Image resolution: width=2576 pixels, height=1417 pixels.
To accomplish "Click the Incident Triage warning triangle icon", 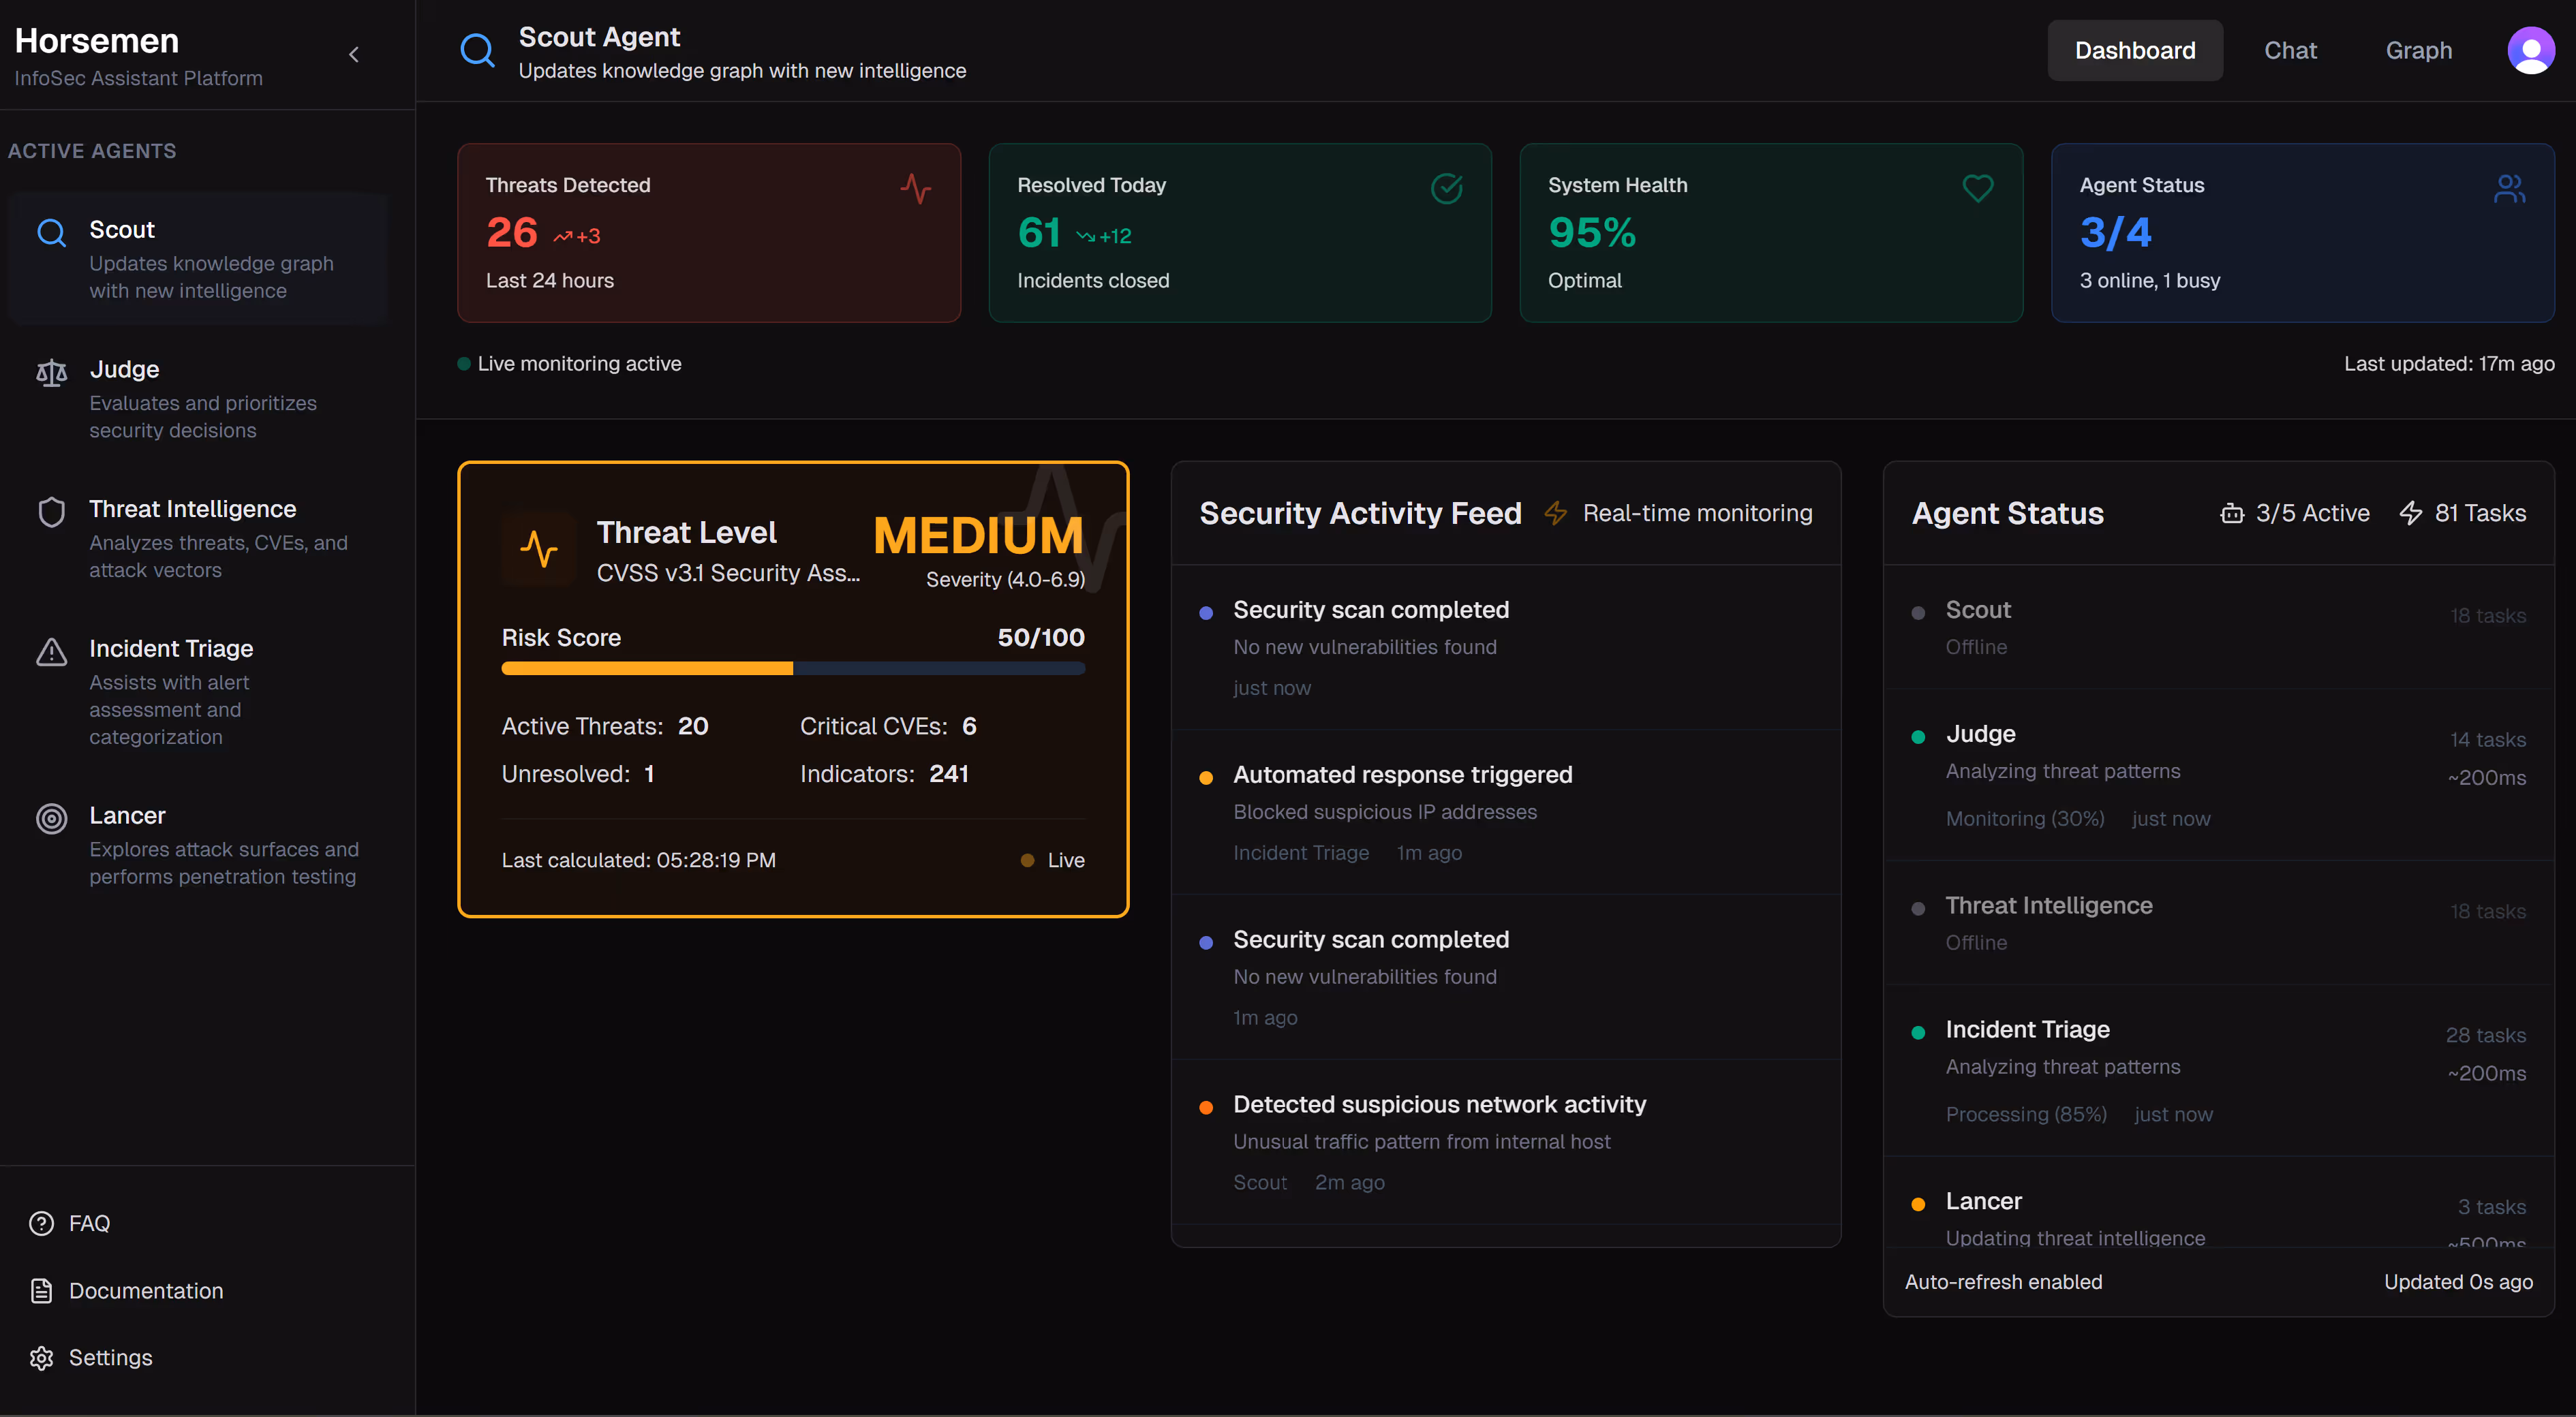I will (x=51, y=652).
